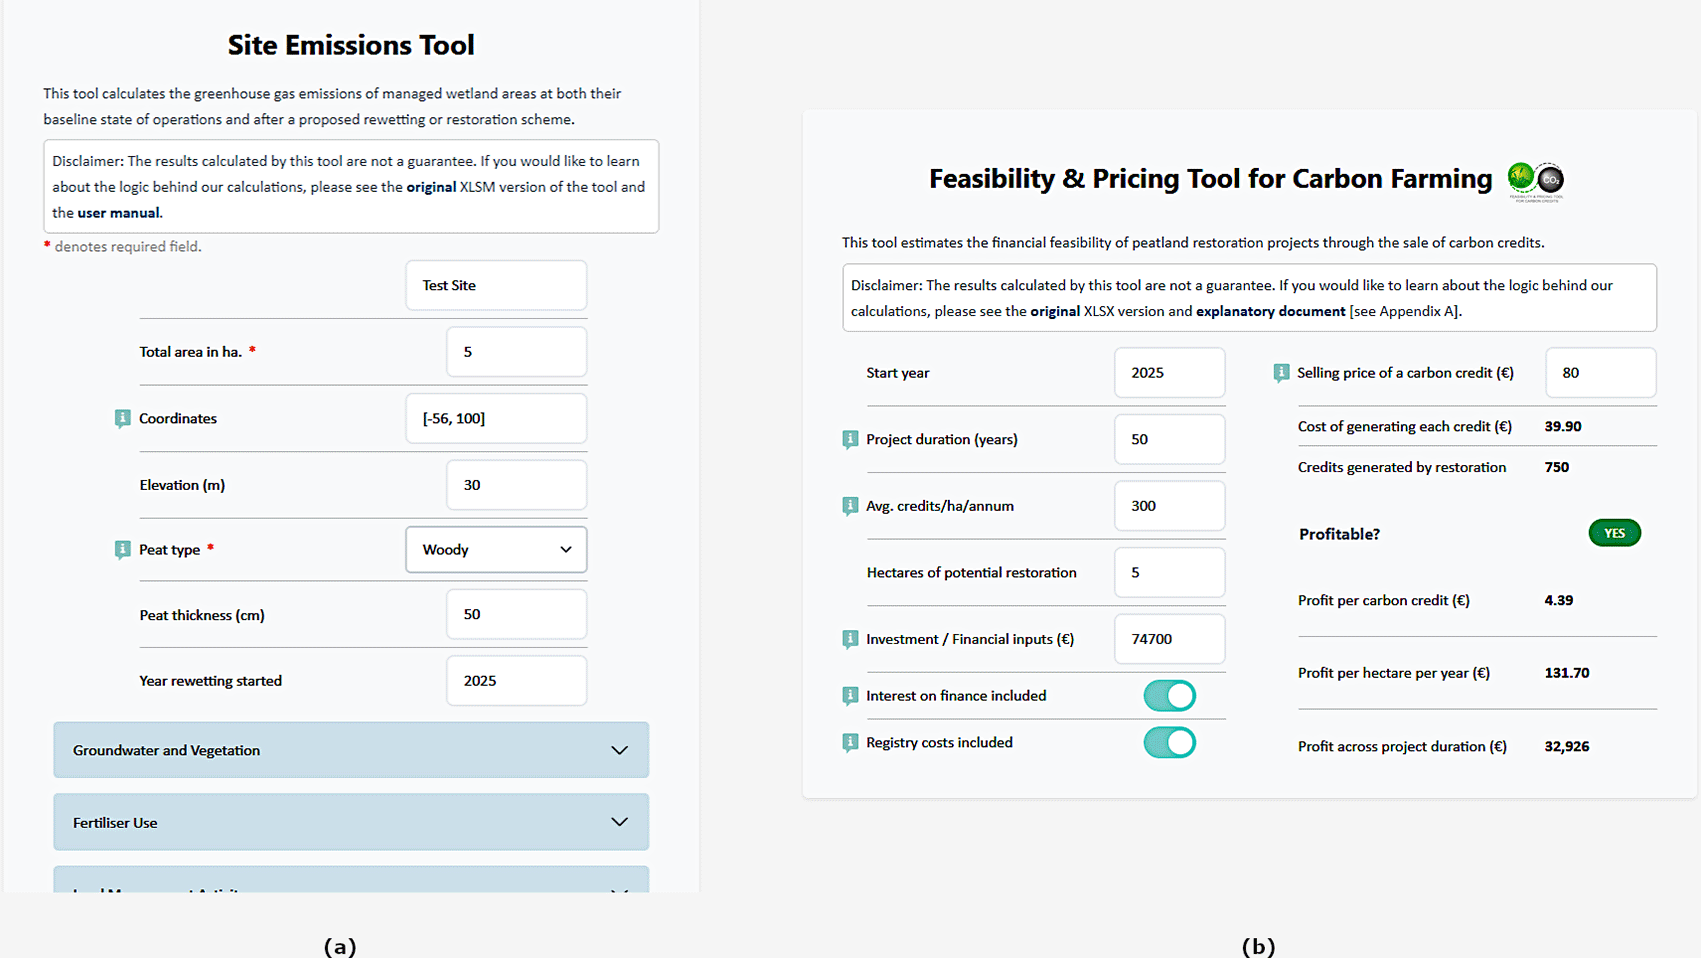Click info icon beside Selling price of carbon credit
The height and width of the screenshot is (958, 1701).
[x=1281, y=373]
